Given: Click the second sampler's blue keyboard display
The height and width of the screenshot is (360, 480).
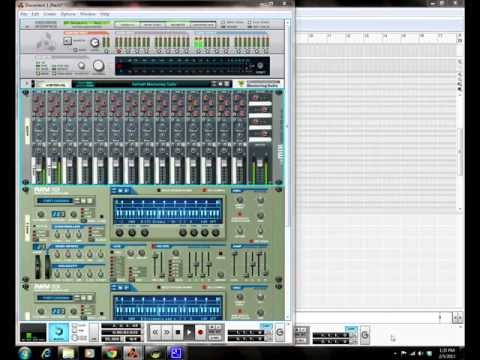Looking at the screenshot, I should [x=168, y=307].
